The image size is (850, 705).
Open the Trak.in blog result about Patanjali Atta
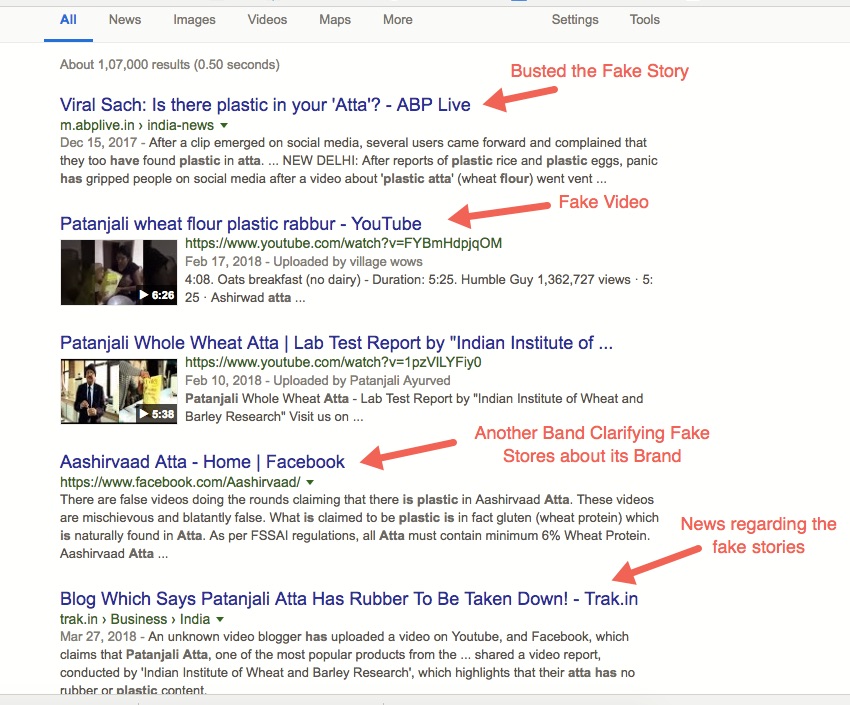(349, 599)
